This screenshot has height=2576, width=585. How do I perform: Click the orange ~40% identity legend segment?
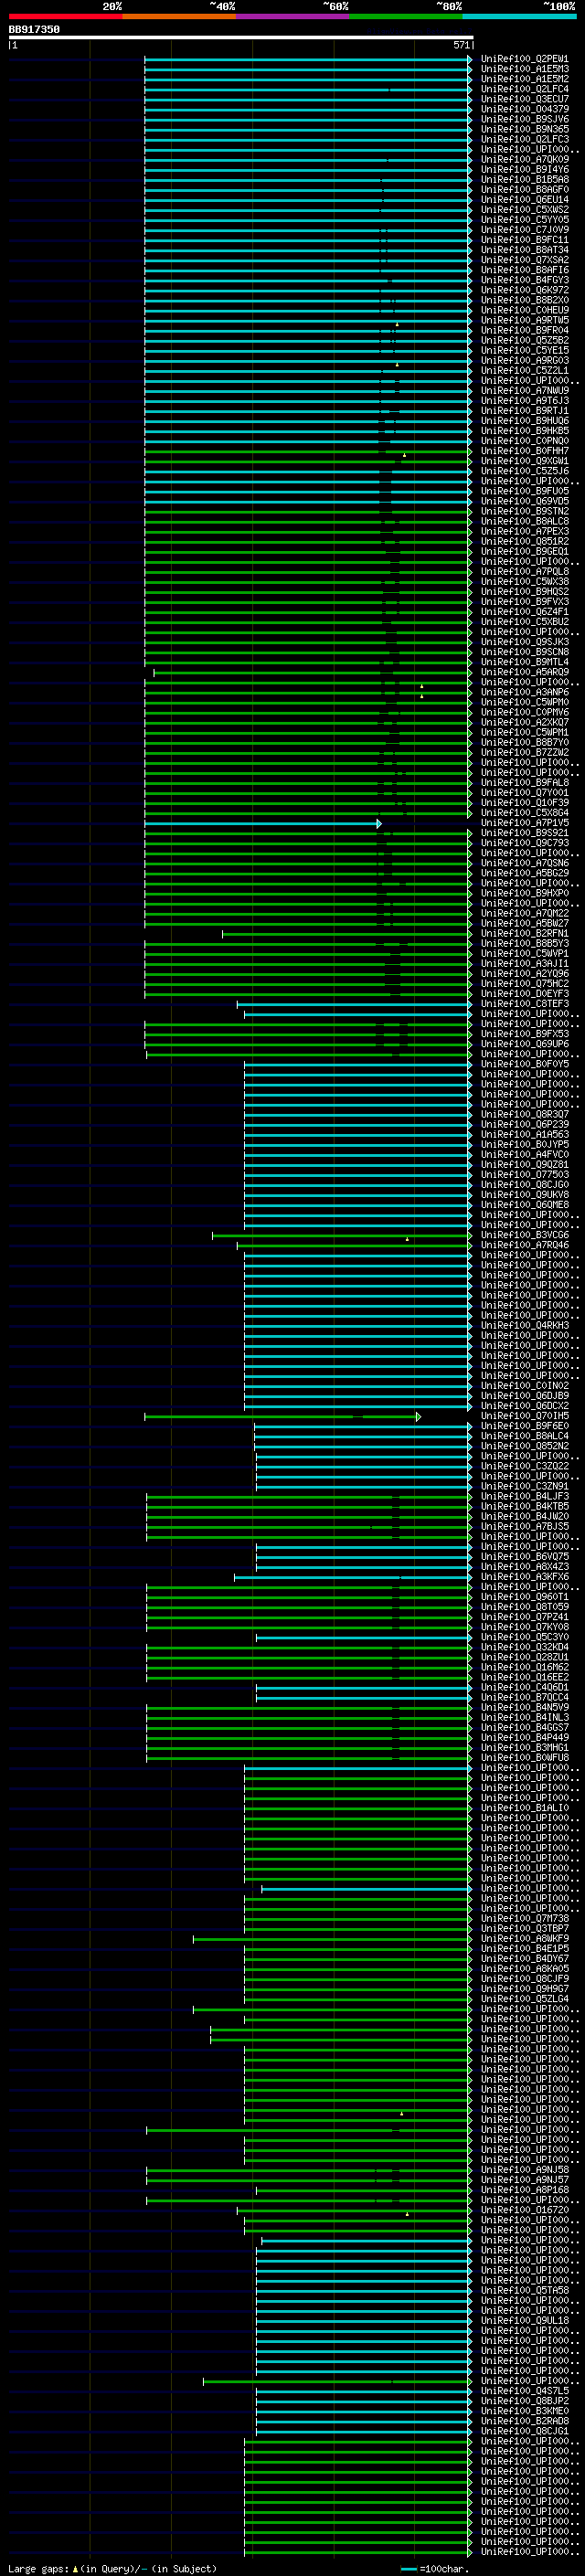(x=179, y=16)
